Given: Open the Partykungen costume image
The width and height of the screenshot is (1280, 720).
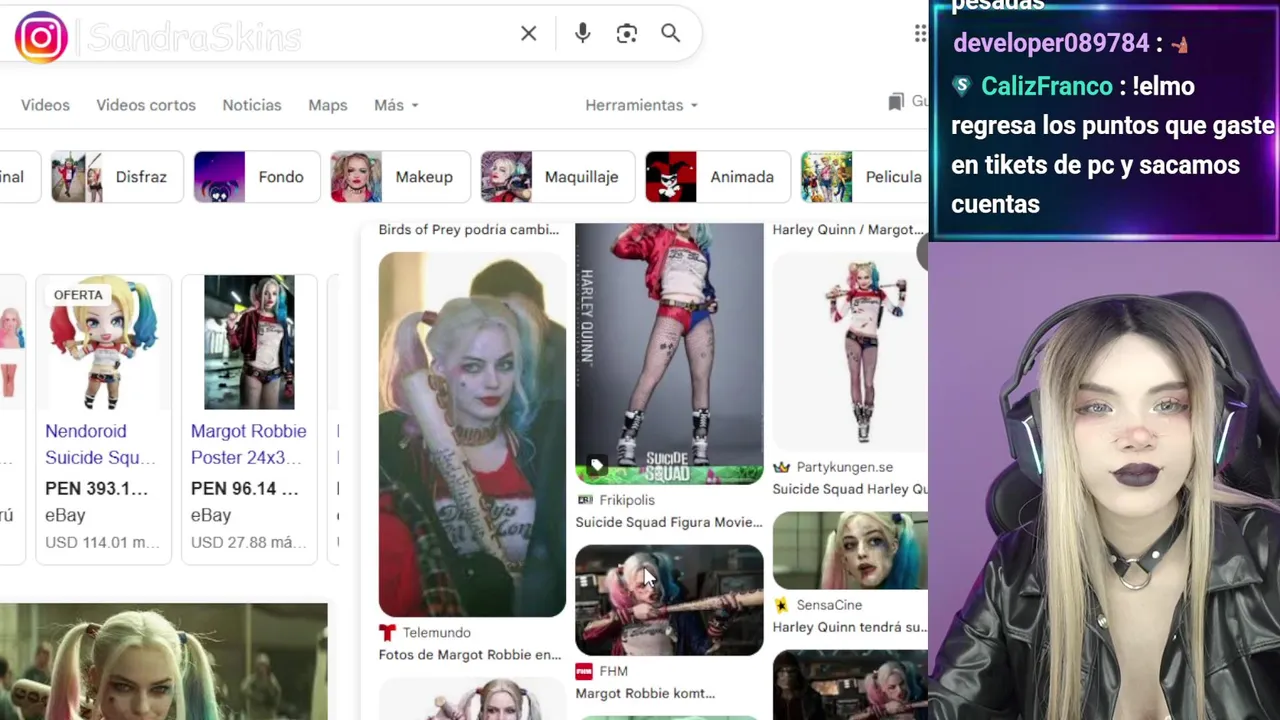Looking at the screenshot, I should (x=850, y=352).
